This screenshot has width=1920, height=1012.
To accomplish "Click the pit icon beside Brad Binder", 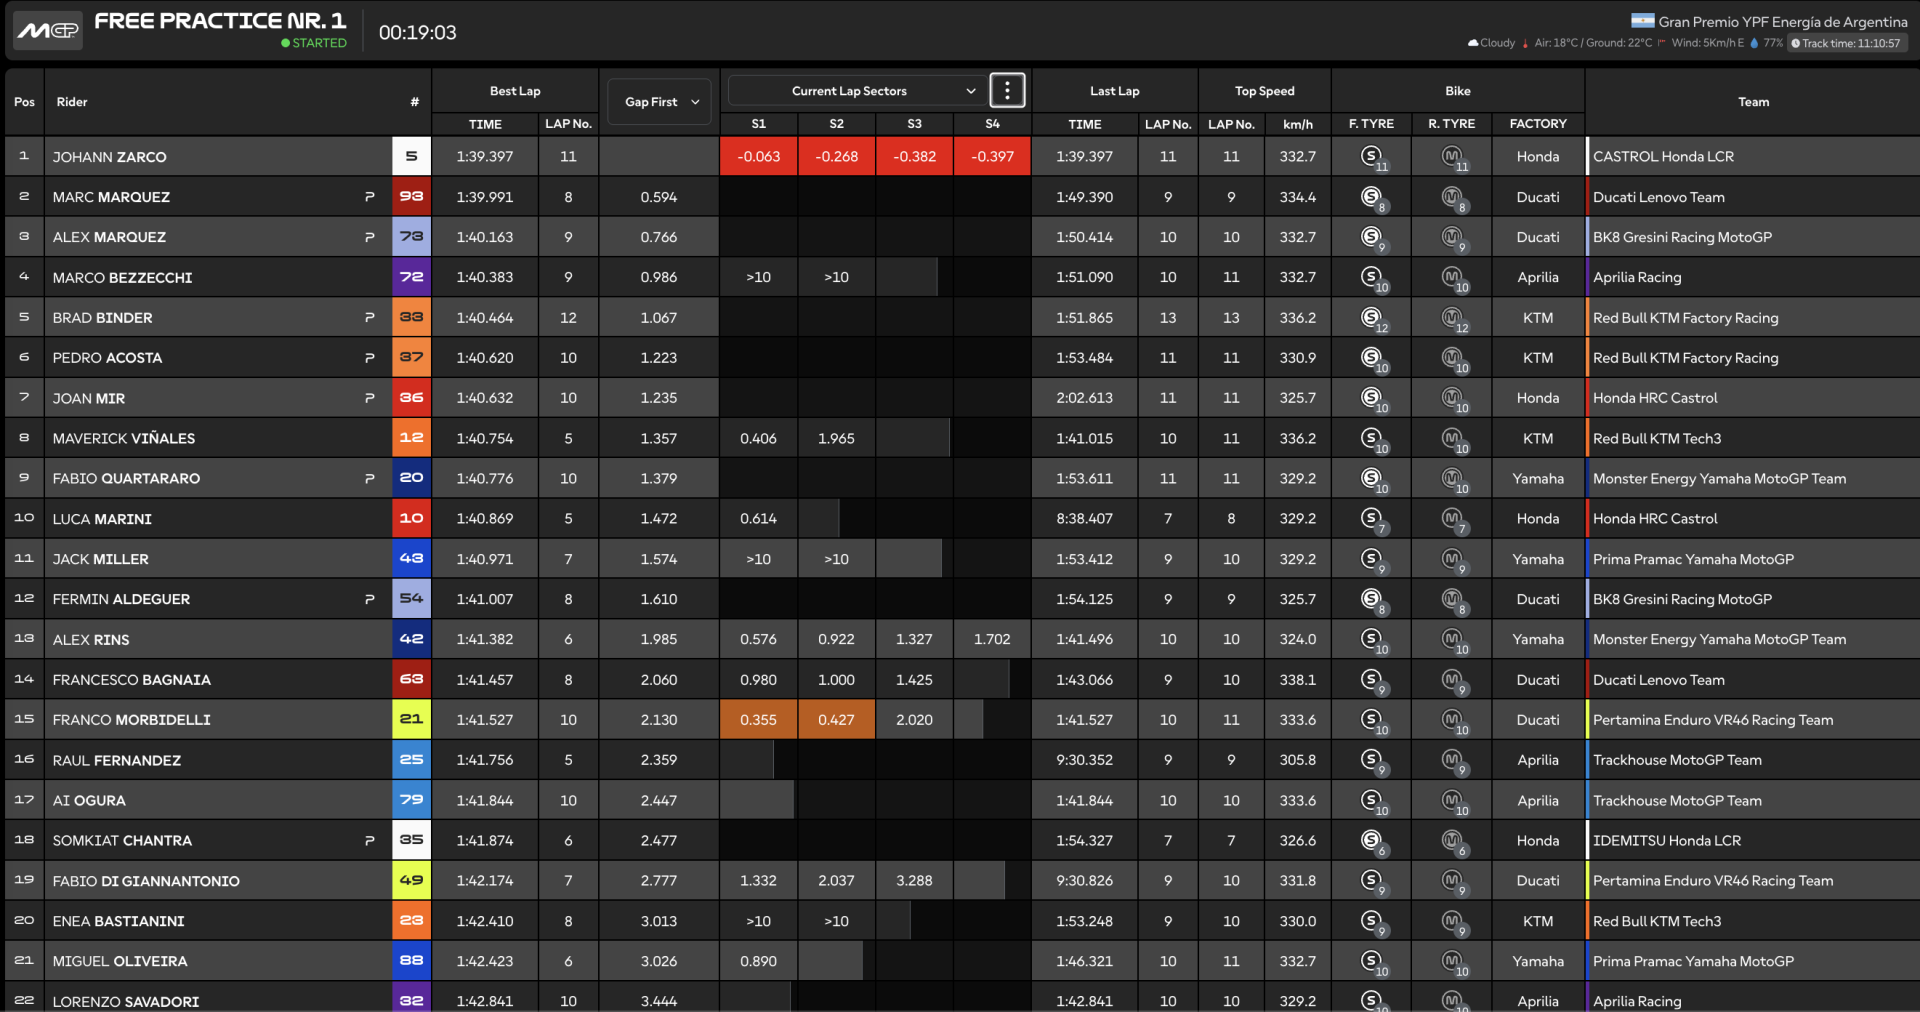I will pos(370,318).
